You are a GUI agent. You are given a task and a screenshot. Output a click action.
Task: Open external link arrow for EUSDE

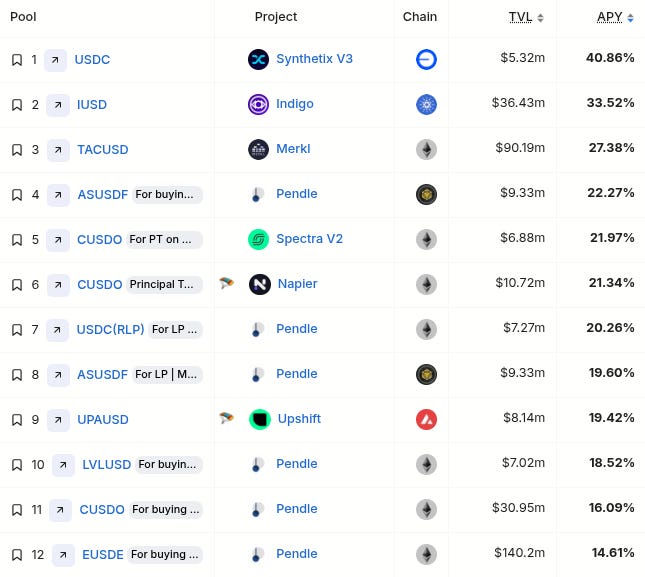click(63, 555)
